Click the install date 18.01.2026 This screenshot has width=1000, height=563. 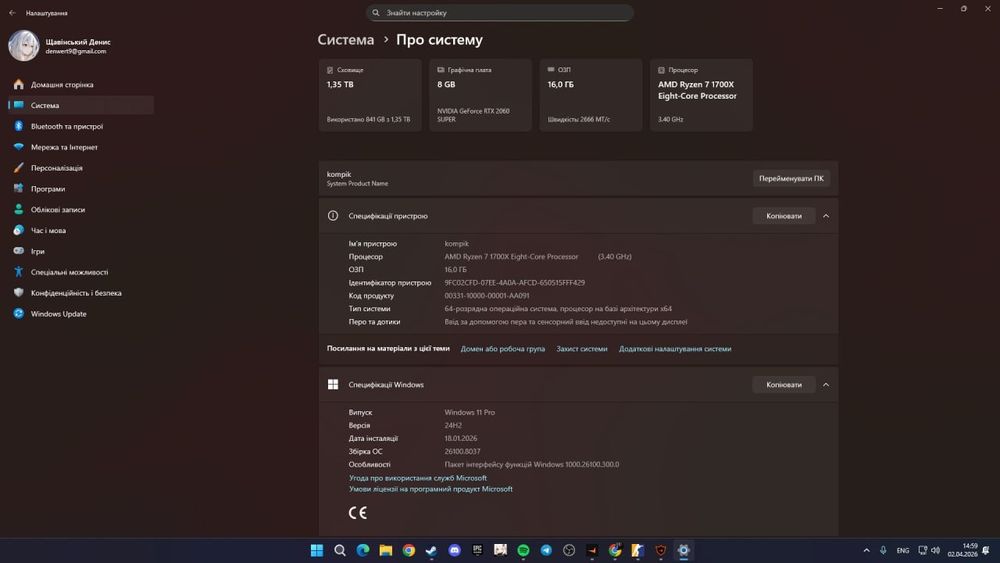click(460, 439)
